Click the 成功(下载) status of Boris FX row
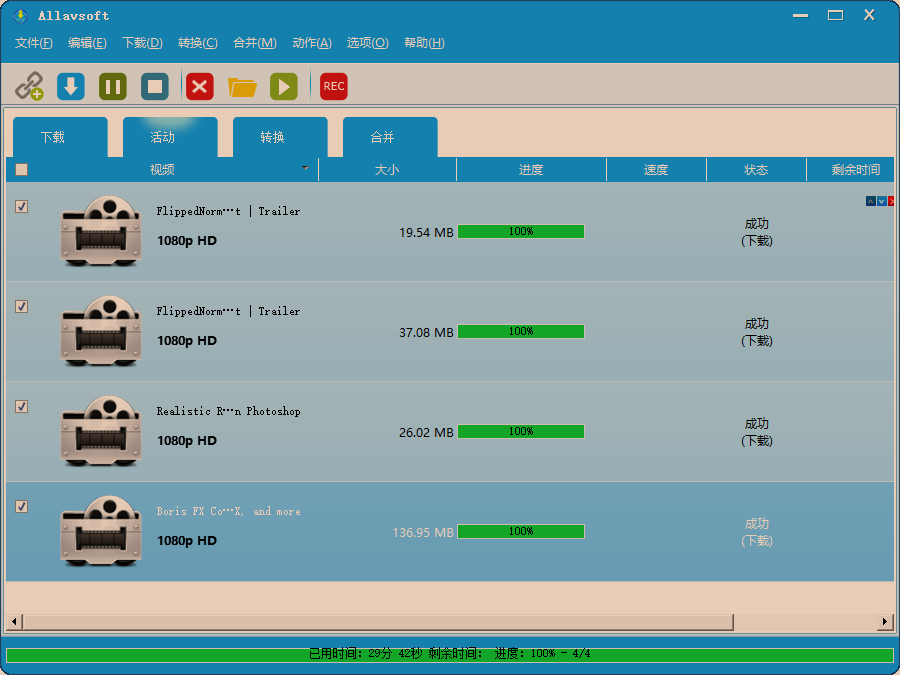This screenshot has width=900, height=675. click(x=757, y=532)
